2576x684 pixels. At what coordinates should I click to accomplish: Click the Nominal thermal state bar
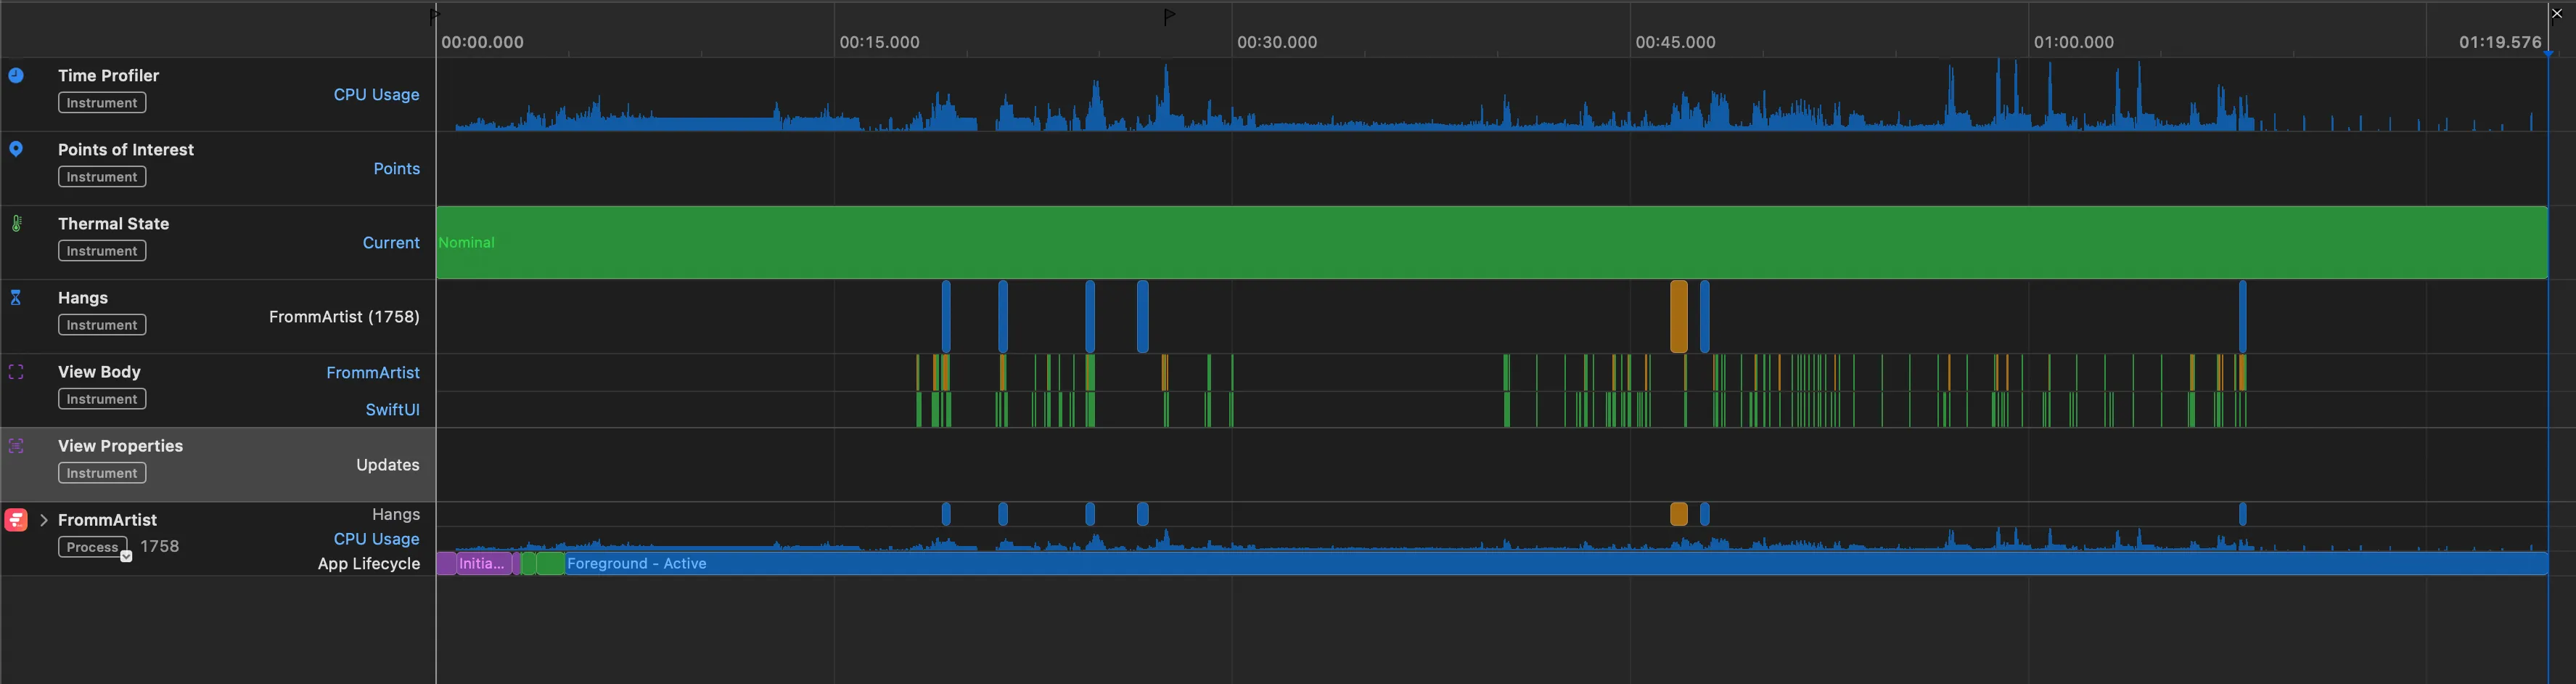click(1492, 242)
